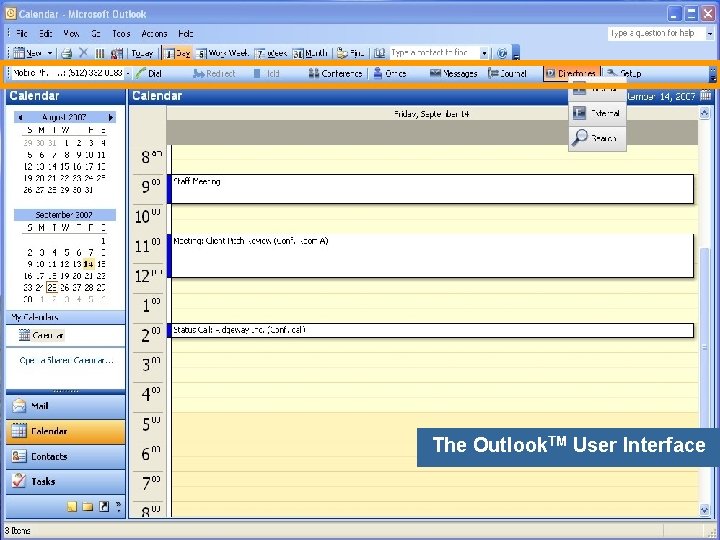This screenshot has width=720, height=540.
Task: Click the Directories toolbar button
Action: point(571,73)
